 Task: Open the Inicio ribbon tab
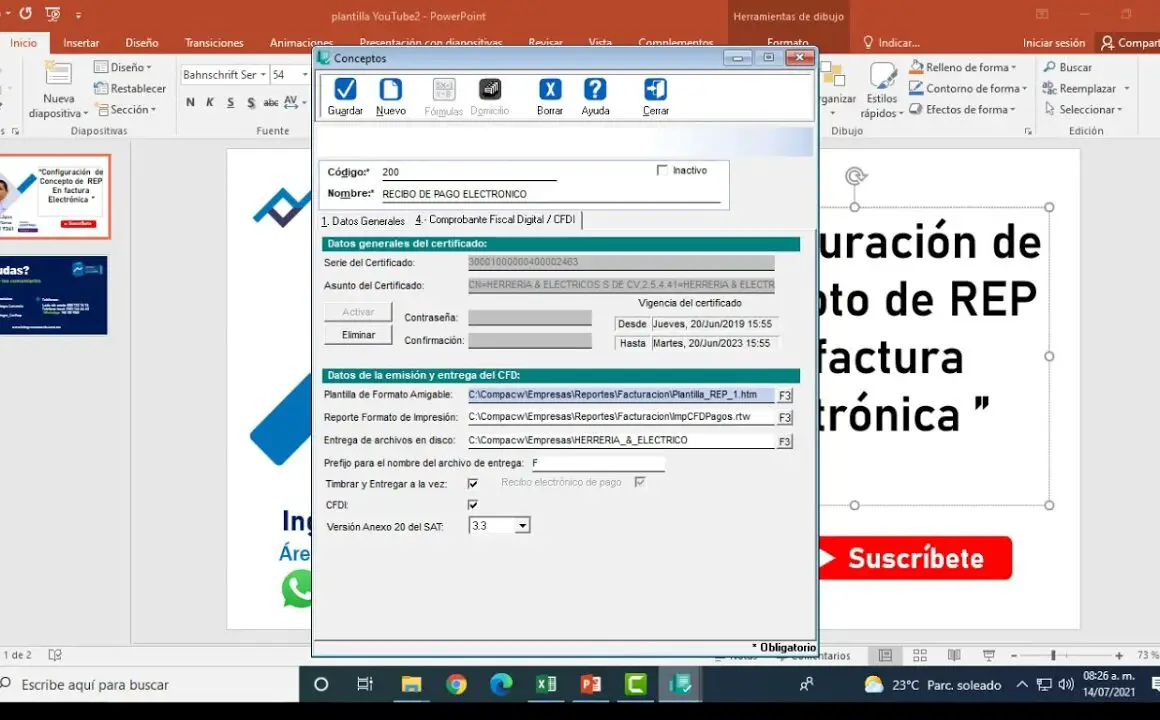(x=24, y=43)
